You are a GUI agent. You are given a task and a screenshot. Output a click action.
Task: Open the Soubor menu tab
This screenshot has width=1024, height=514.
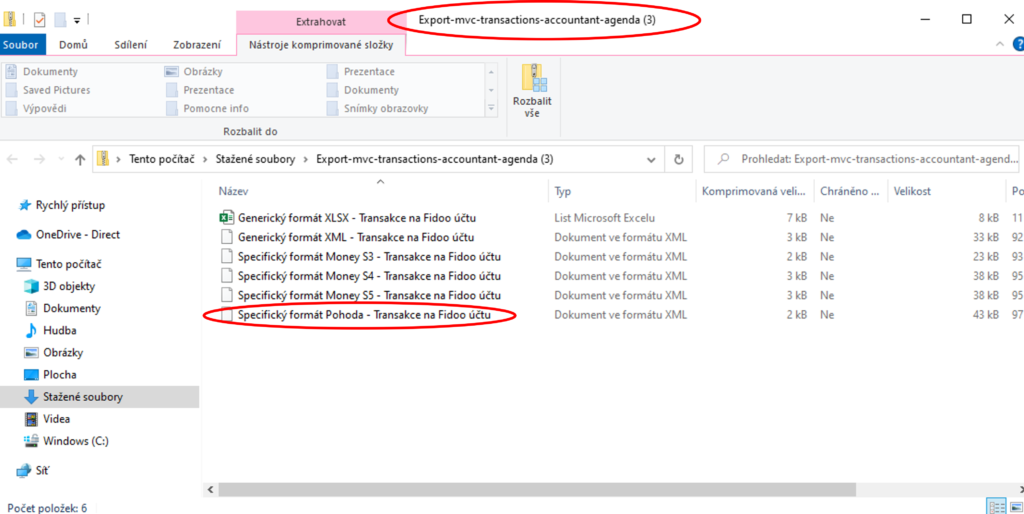click(x=23, y=44)
